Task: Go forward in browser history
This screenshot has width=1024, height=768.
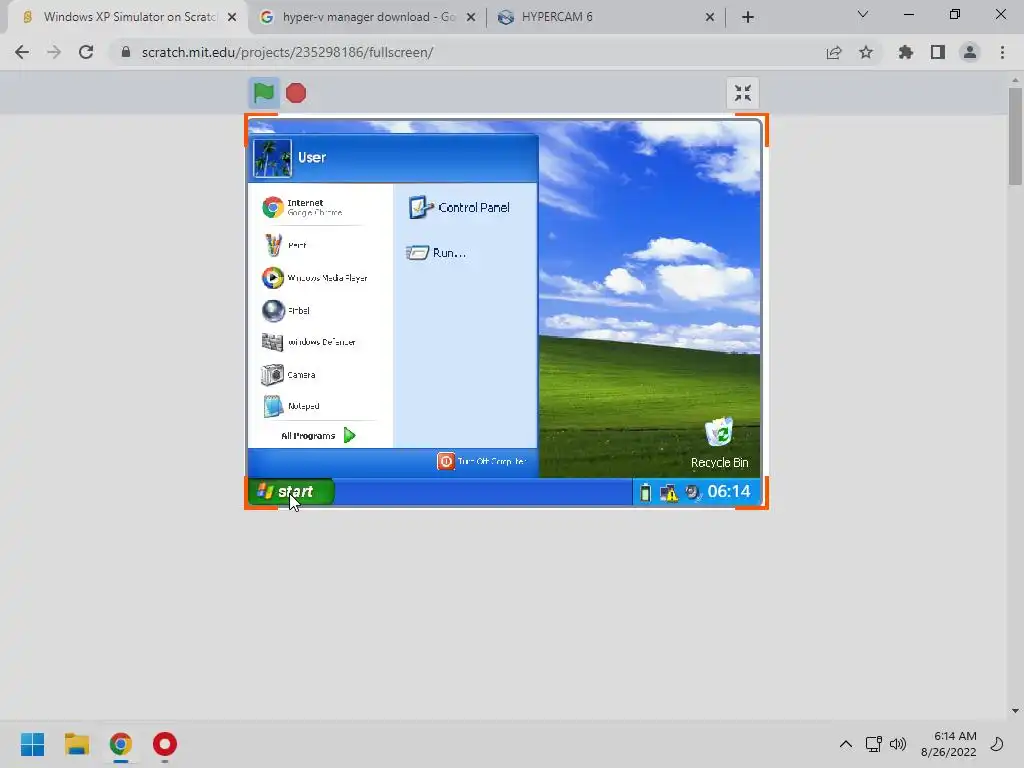Action: pyautogui.click(x=54, y=52)
